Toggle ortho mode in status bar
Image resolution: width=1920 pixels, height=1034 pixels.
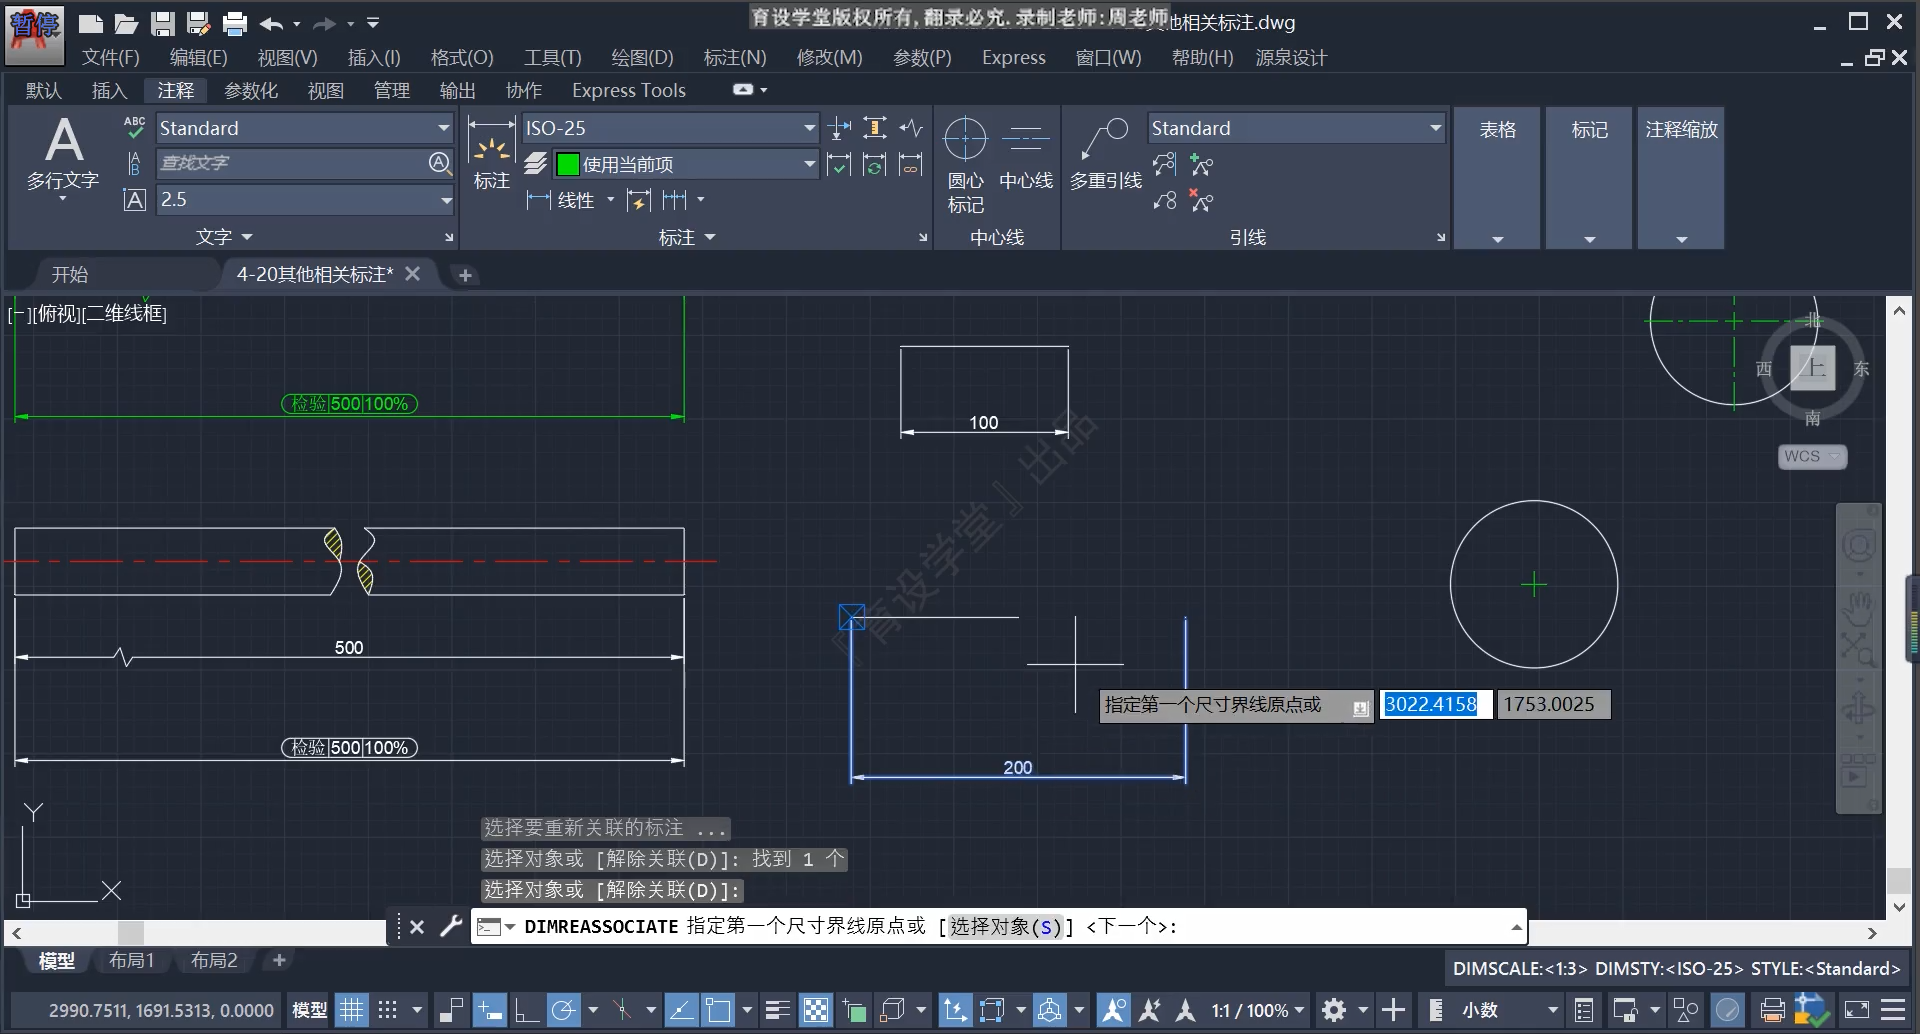(x=526, y=1010)
